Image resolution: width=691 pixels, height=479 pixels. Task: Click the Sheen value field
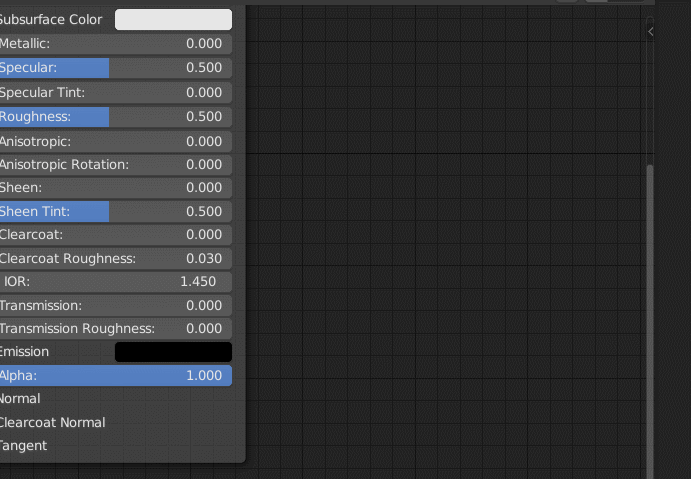(116, 188)
